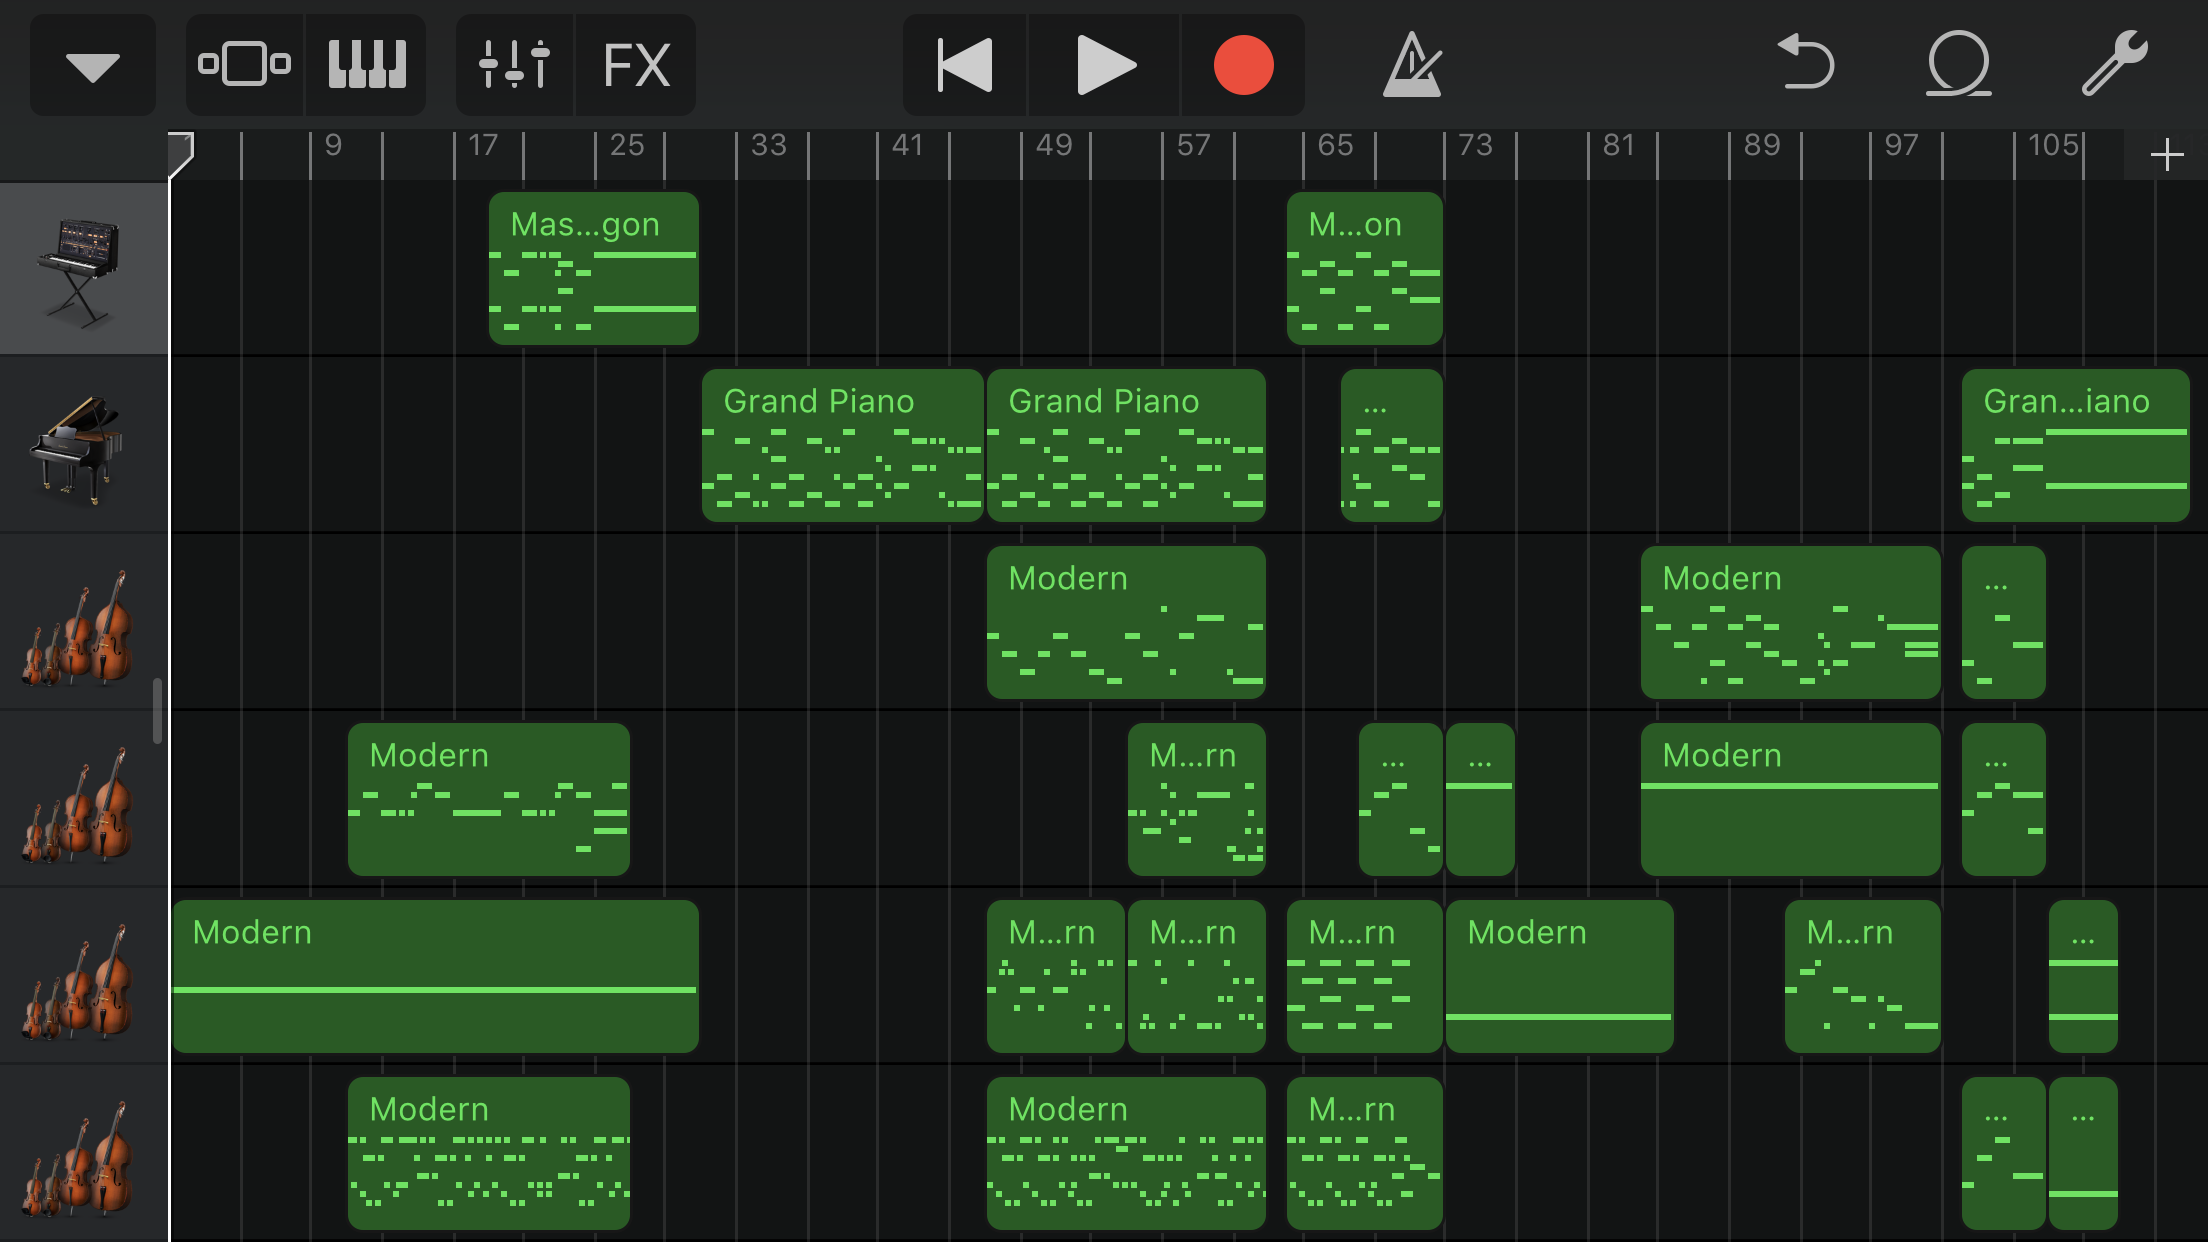Open the Loop Browser
Image resolution: width=2208 pixels, height=1242 pixels.
[x=1958, y=64]
